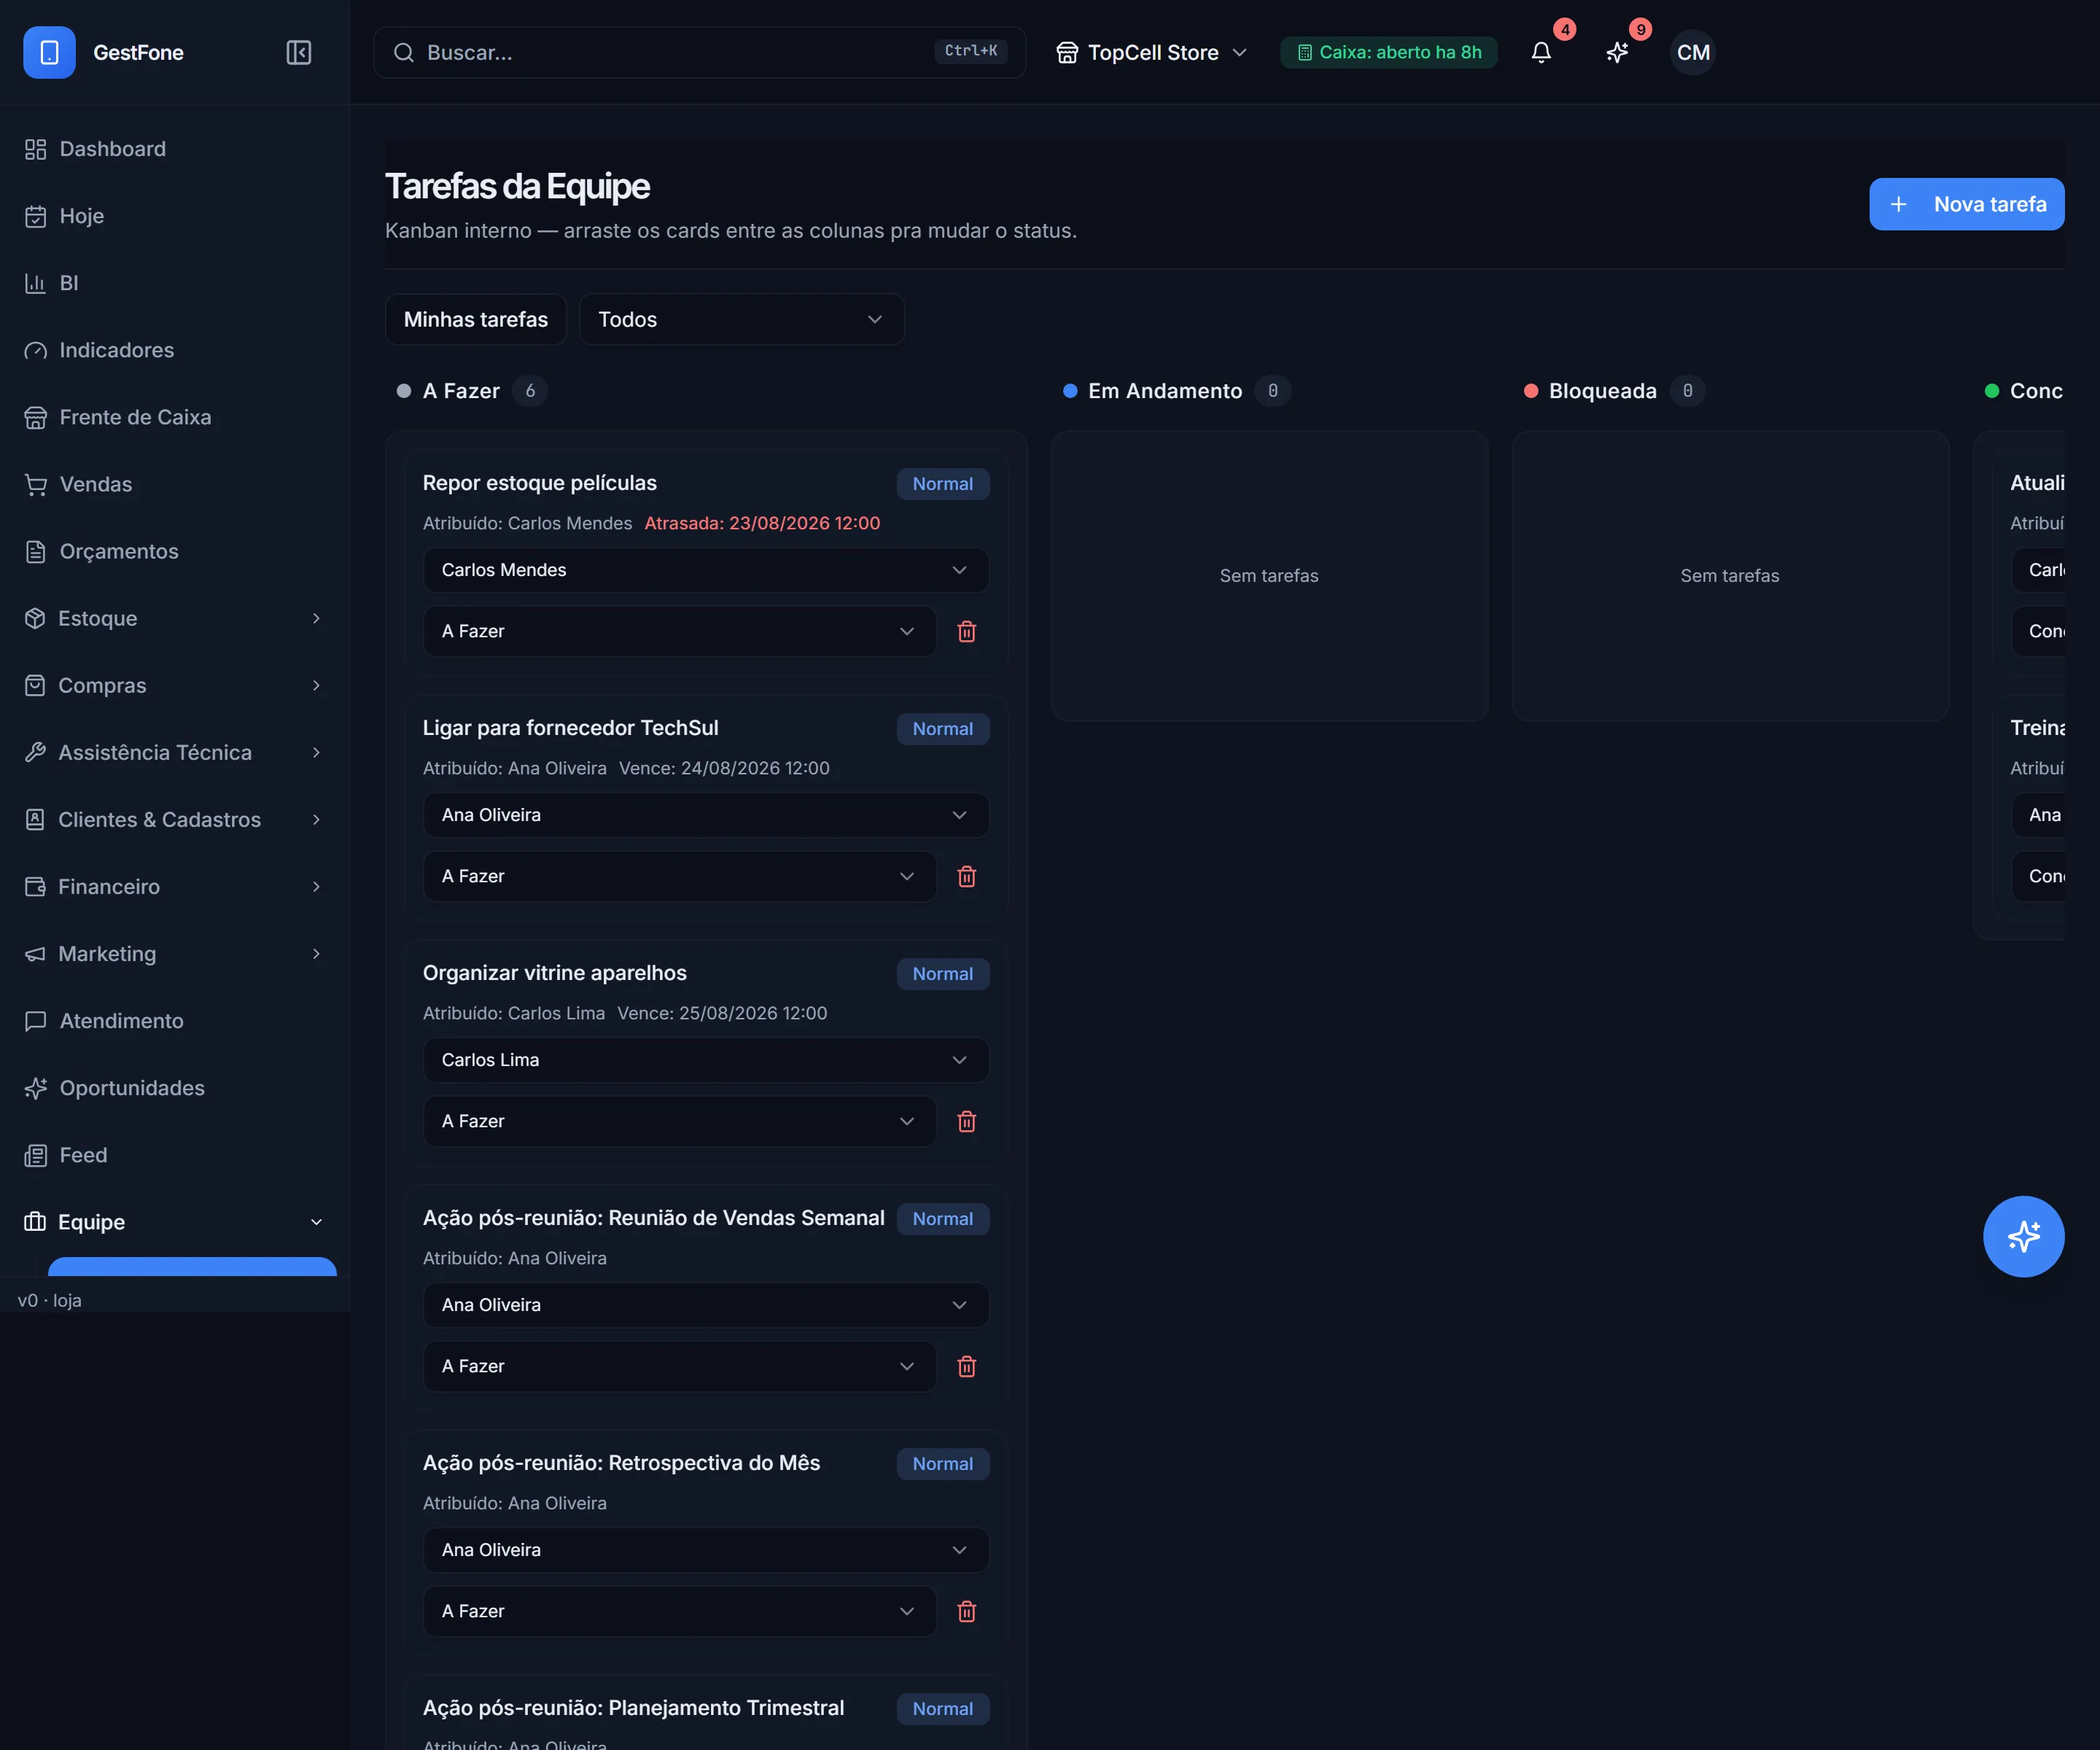Expand the Assistência Técnica submenu chevron
The height and width of the screenshot is (1750, 2100).
[316, 752]
